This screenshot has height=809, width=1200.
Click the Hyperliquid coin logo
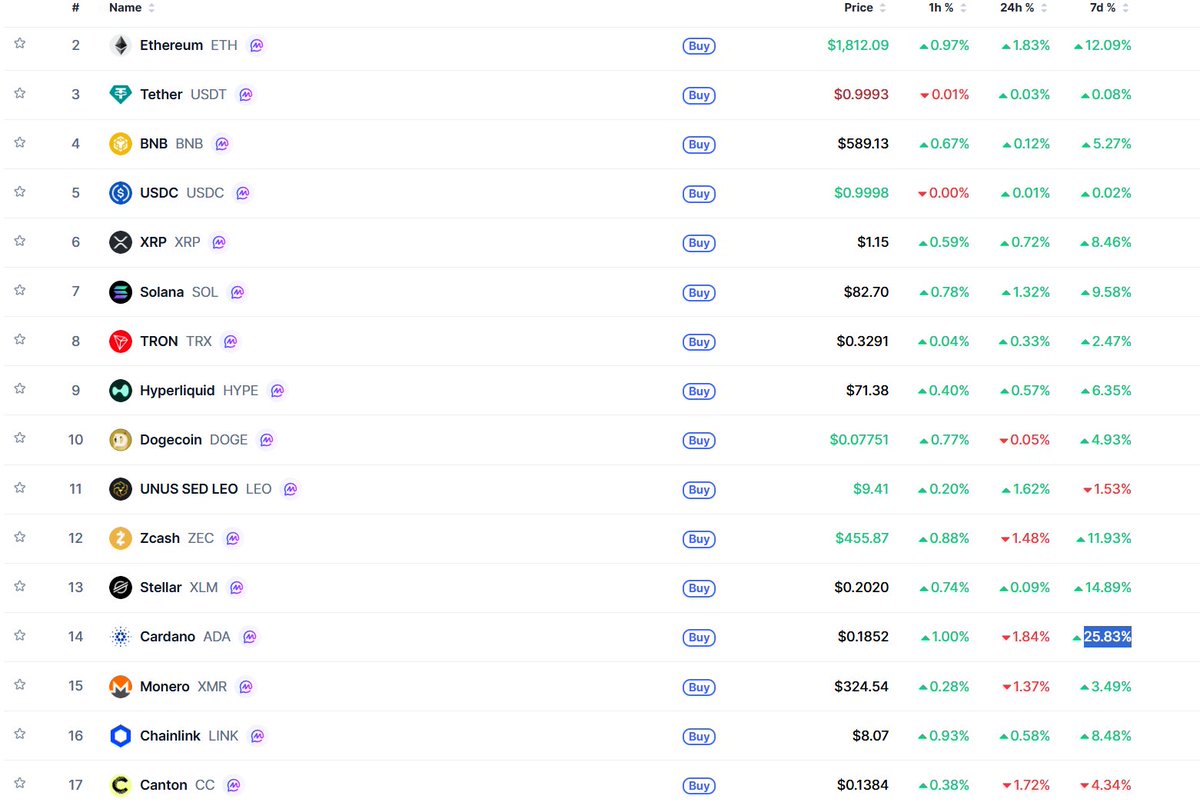tap(120, 390)
